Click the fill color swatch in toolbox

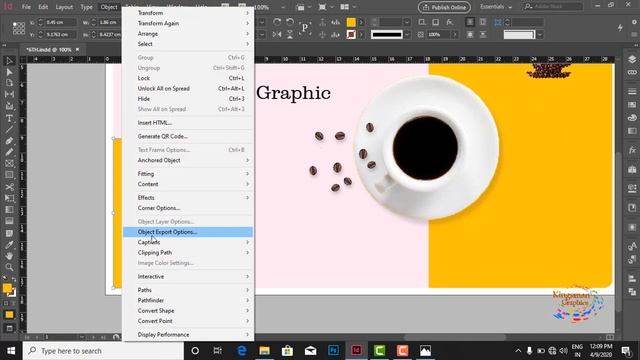[7, 288]
